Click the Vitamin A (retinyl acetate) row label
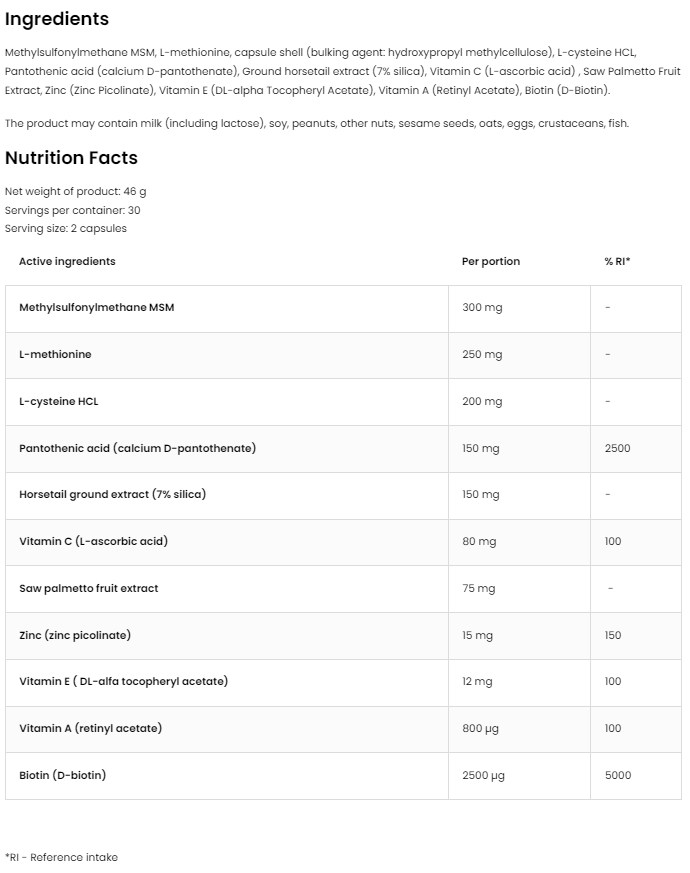This screenshot has height=873, width=690. coord(90,728)
